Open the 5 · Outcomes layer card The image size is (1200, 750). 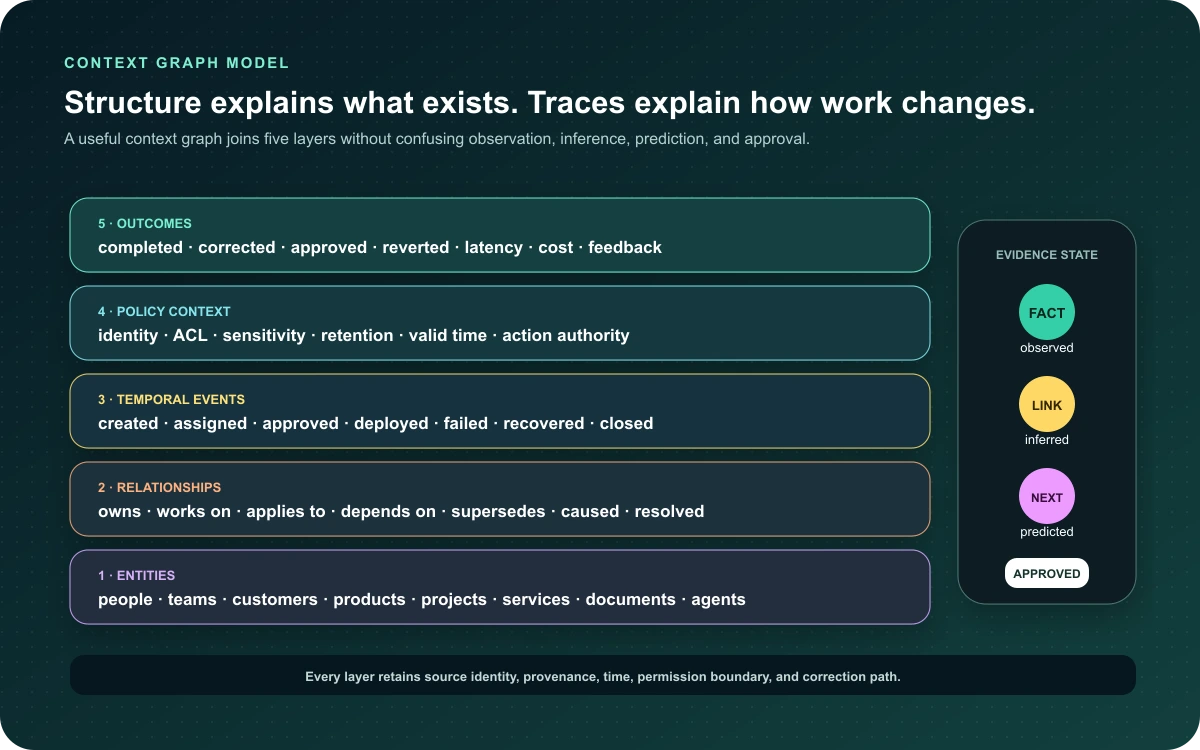[500, 235]
